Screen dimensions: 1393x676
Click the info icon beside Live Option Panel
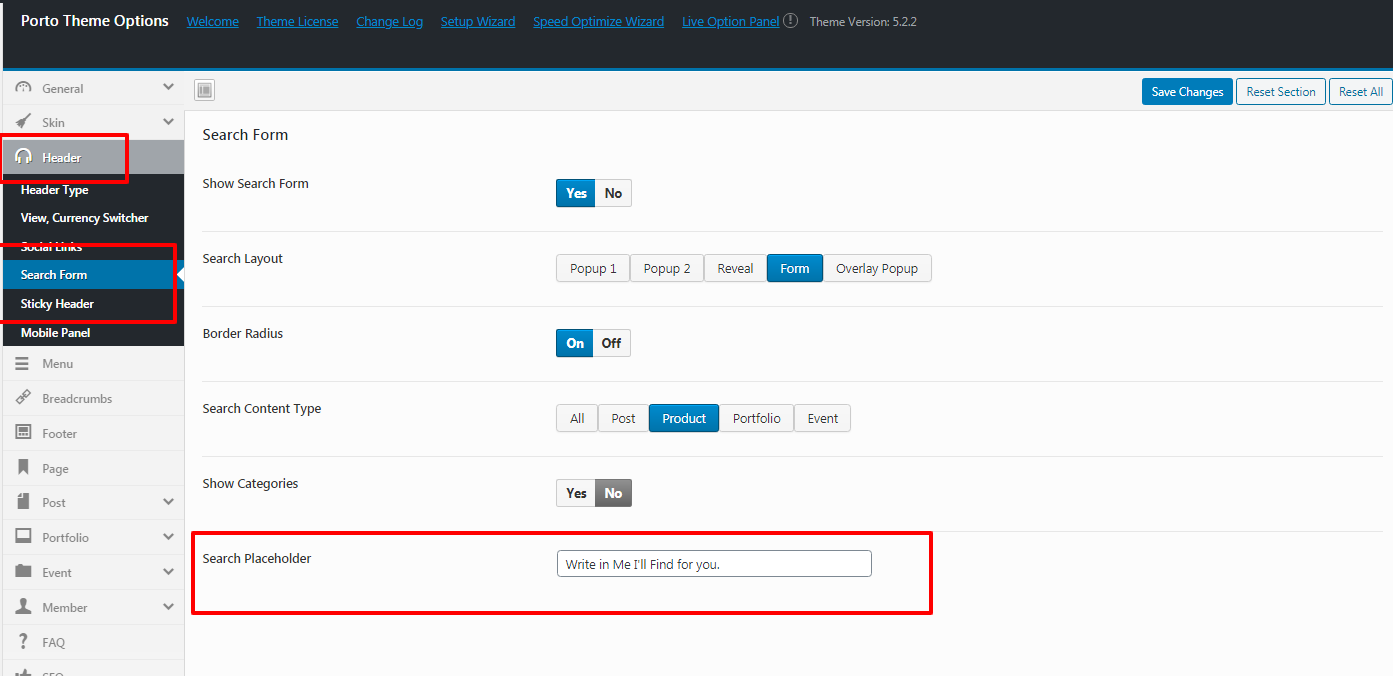click(791, 20)
